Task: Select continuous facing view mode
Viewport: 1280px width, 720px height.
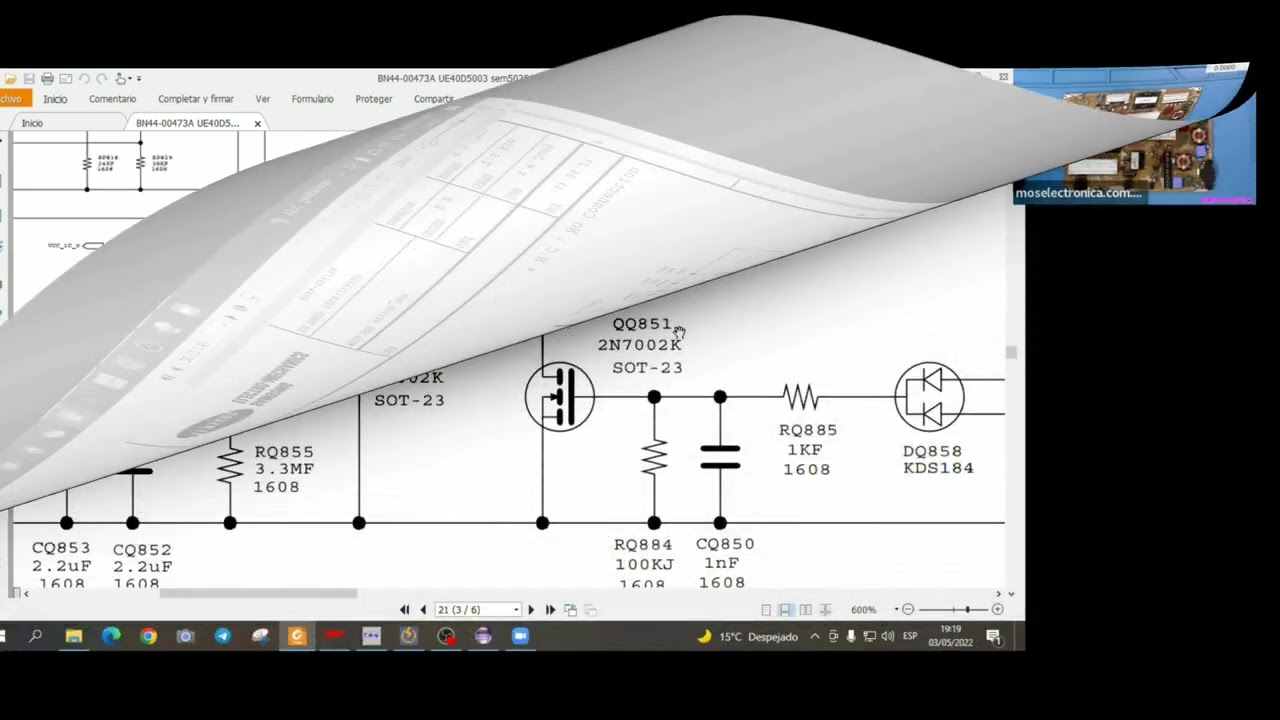Action: pyautogui.click(x=825, y=609)
